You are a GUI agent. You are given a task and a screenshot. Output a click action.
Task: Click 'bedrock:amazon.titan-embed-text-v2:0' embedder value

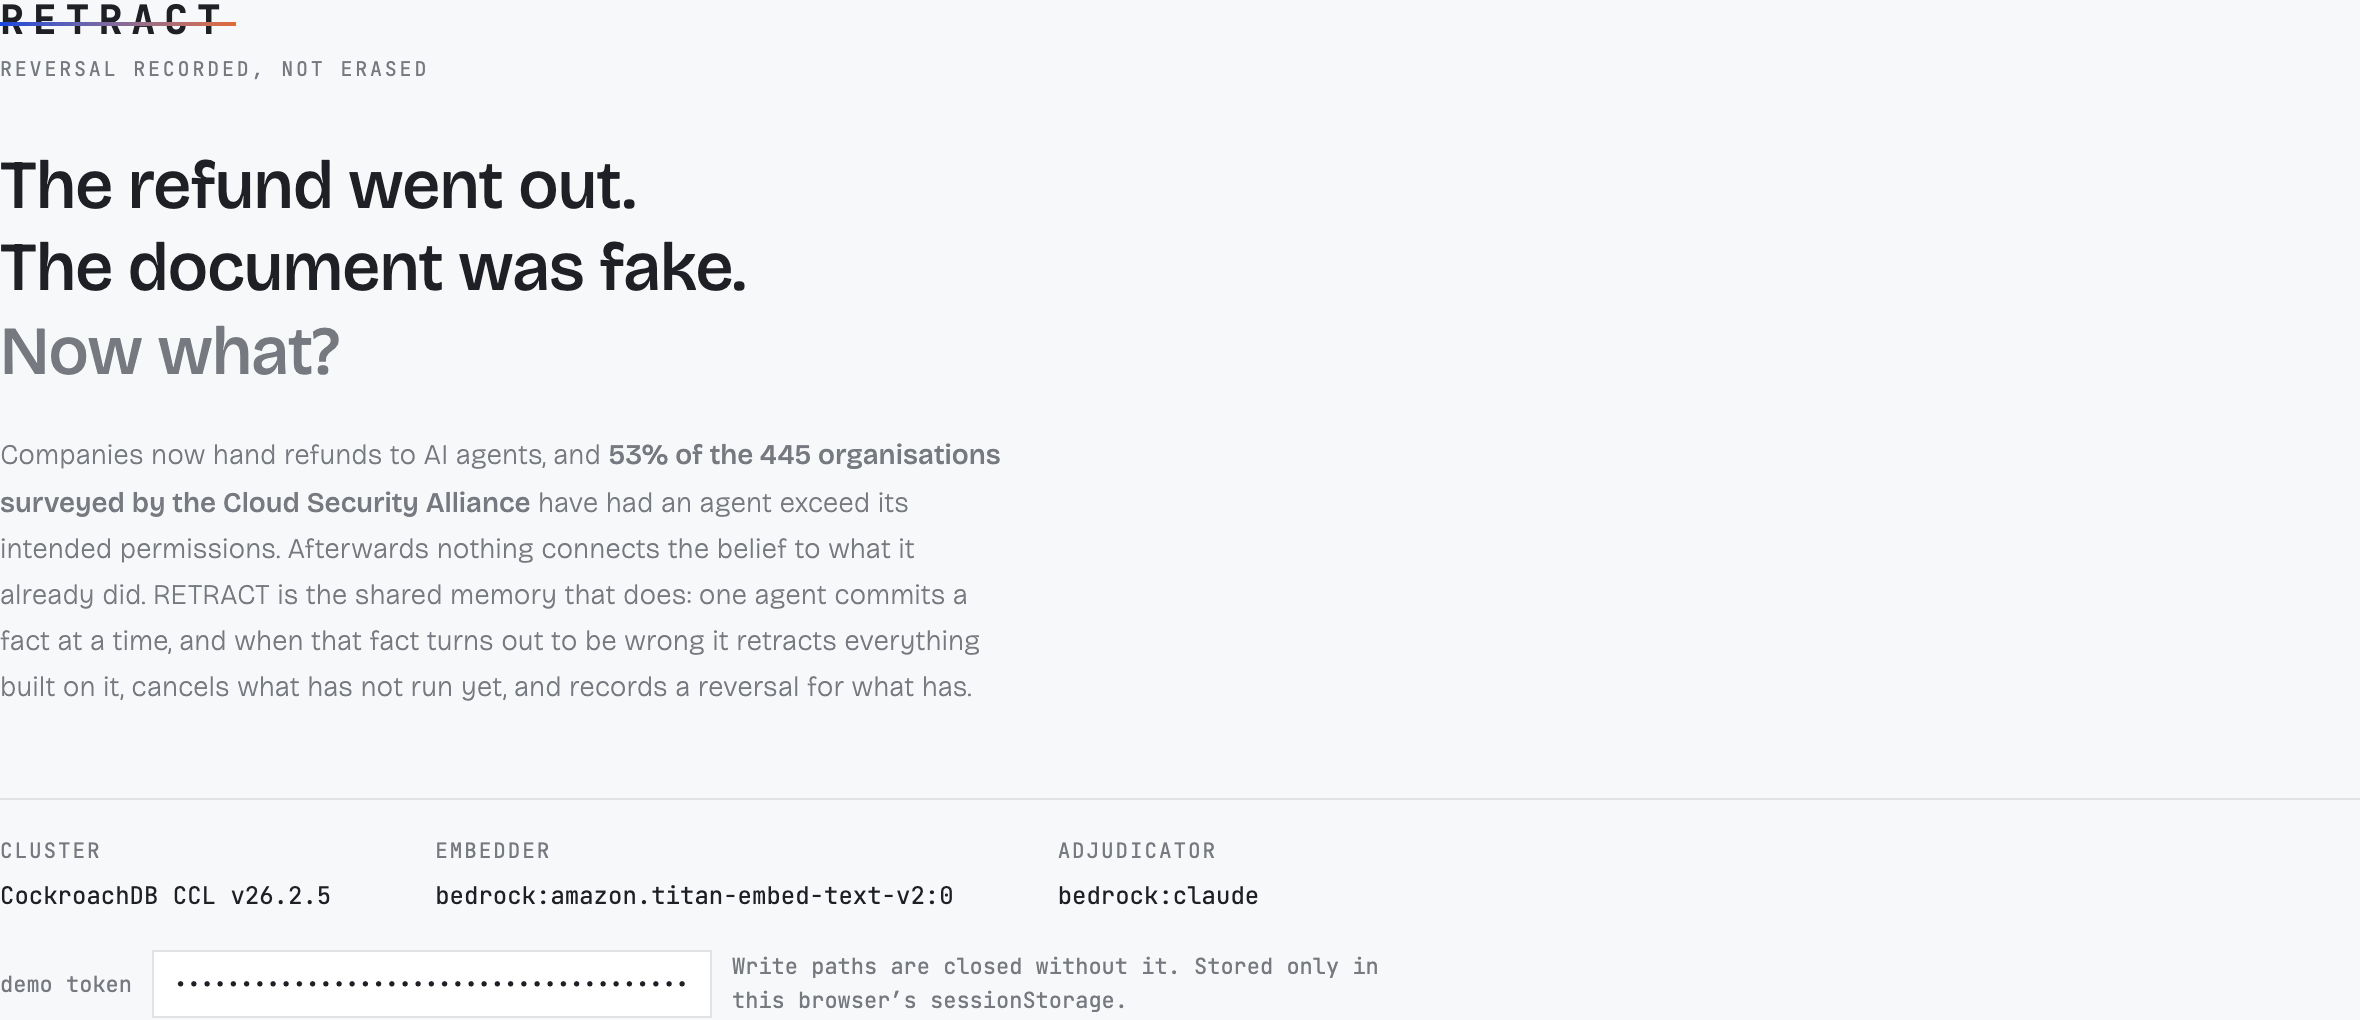[694, 896]
